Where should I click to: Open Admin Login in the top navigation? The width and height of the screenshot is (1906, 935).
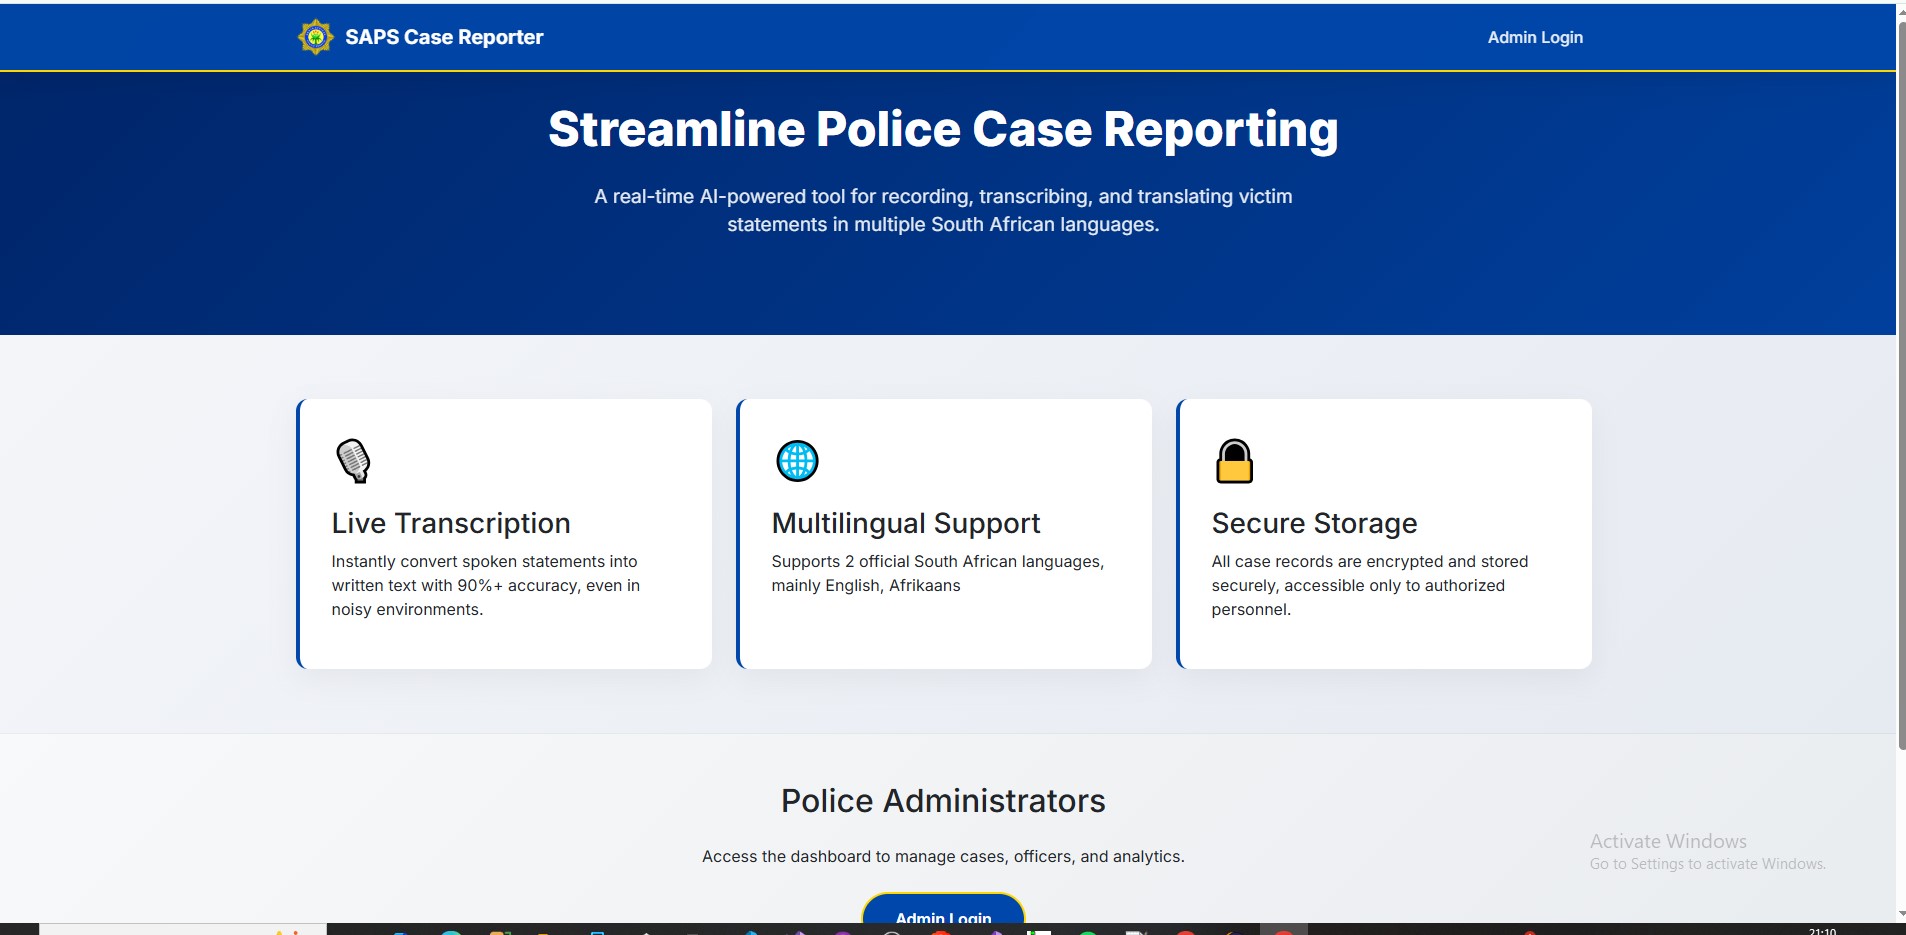tap(1534, 37)
